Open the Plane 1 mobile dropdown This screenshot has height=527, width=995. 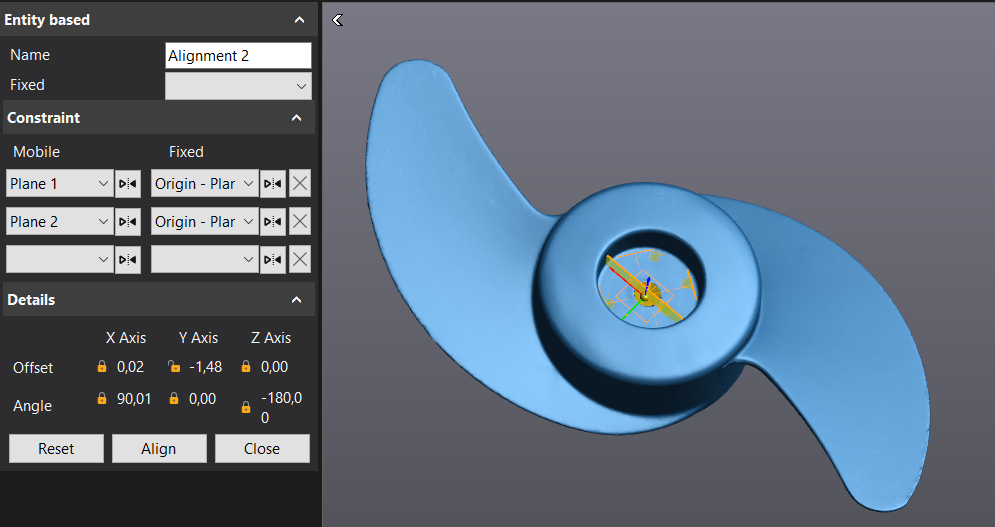60,184
